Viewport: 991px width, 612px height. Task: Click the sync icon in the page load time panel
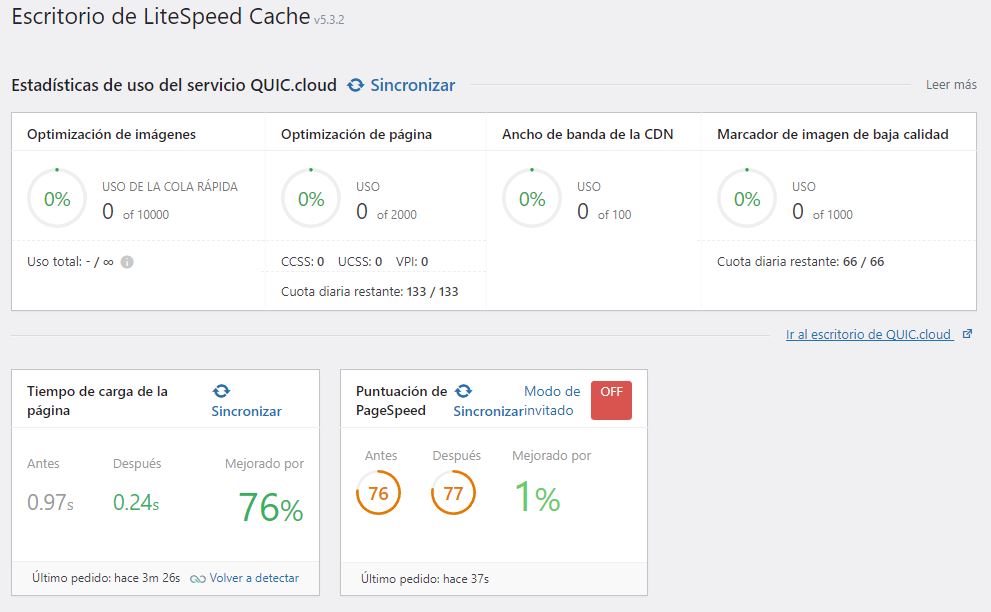tap(221, 391)
